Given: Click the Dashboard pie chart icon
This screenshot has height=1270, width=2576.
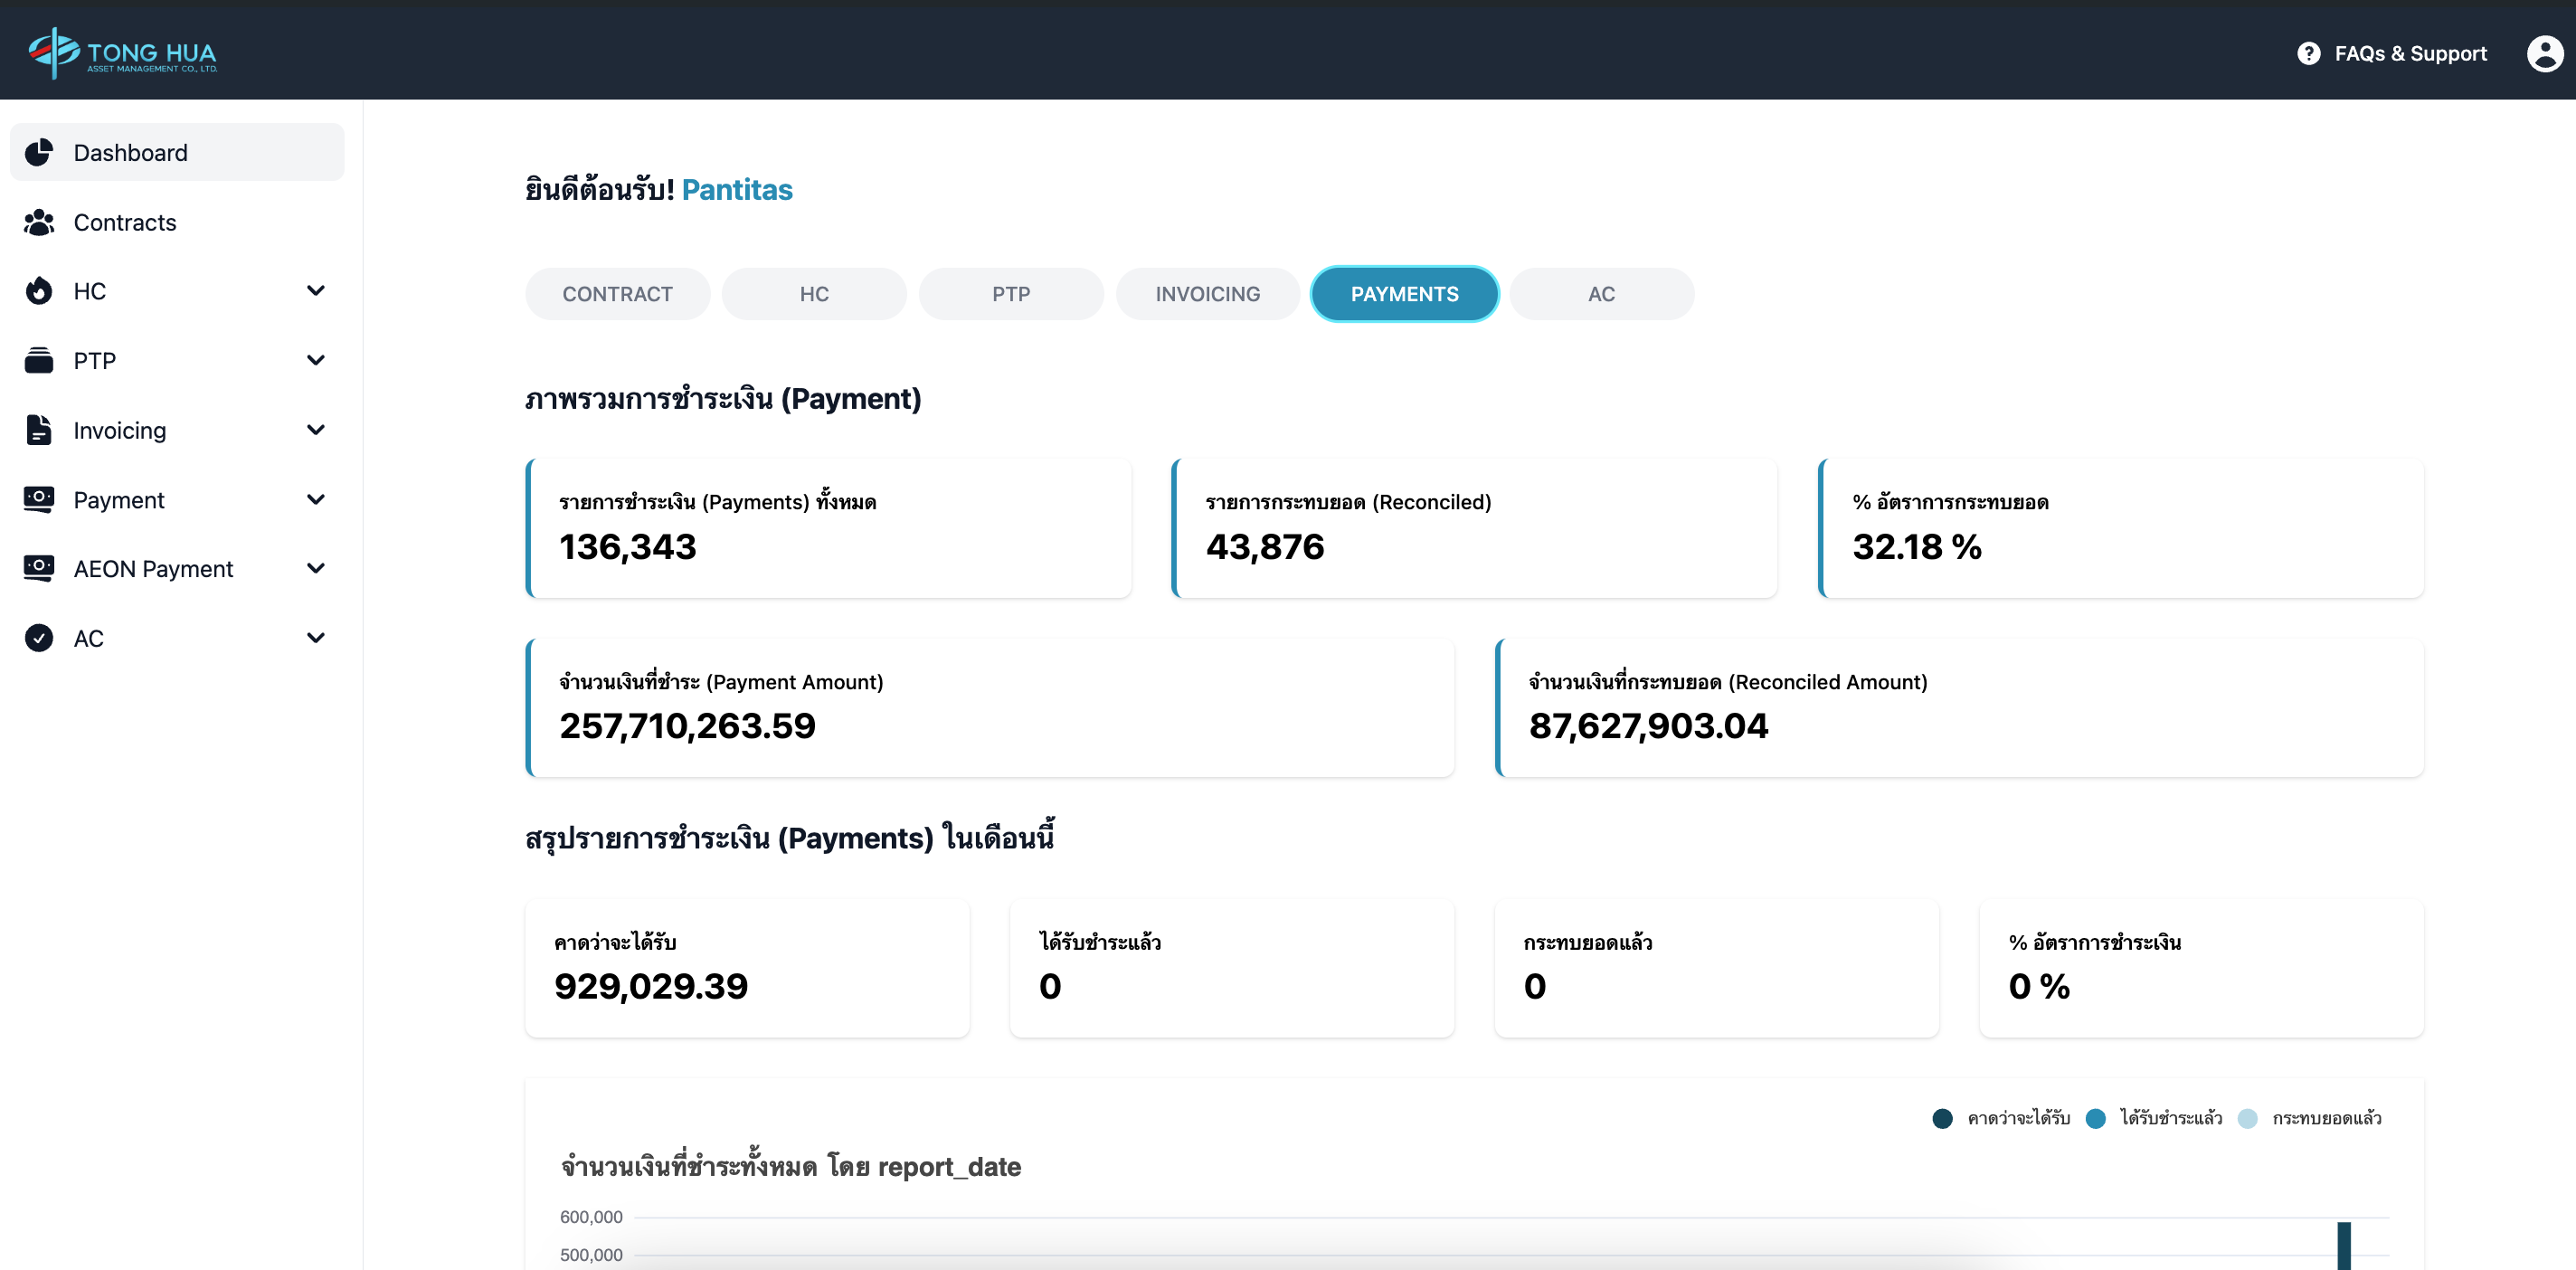Looking at the screenshot, I should tap(39, 152).
